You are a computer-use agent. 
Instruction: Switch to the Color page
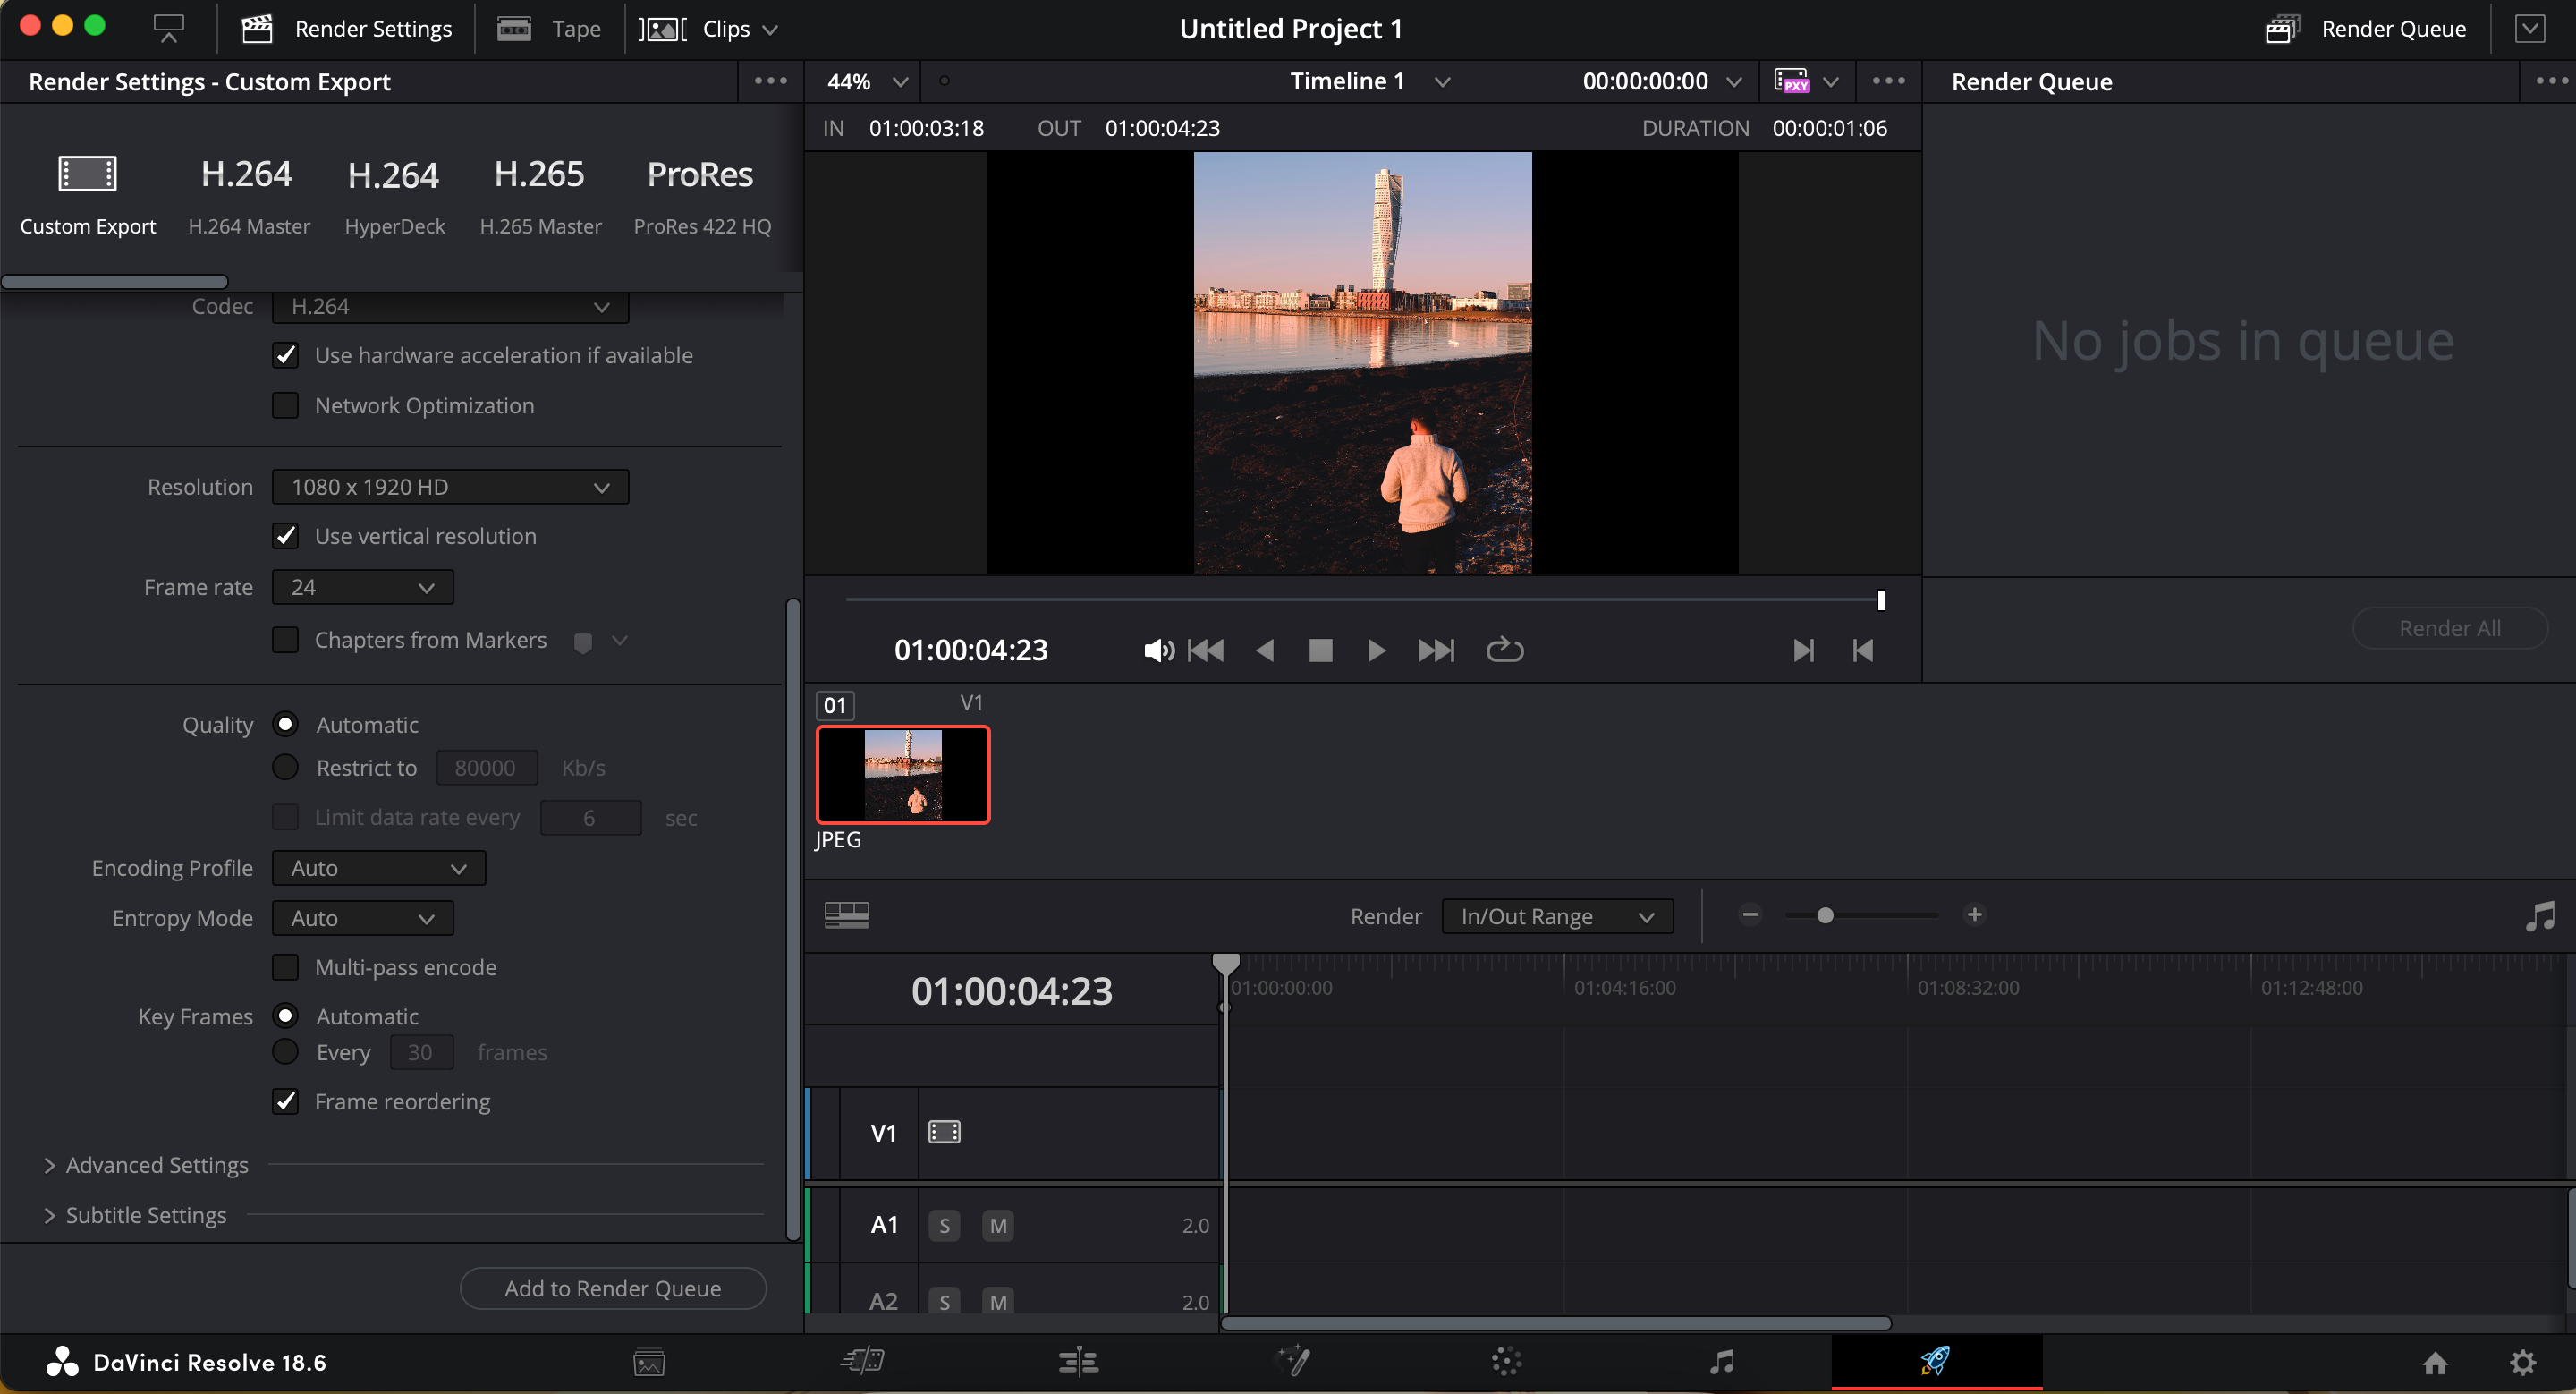(x=1505, y=1362)
